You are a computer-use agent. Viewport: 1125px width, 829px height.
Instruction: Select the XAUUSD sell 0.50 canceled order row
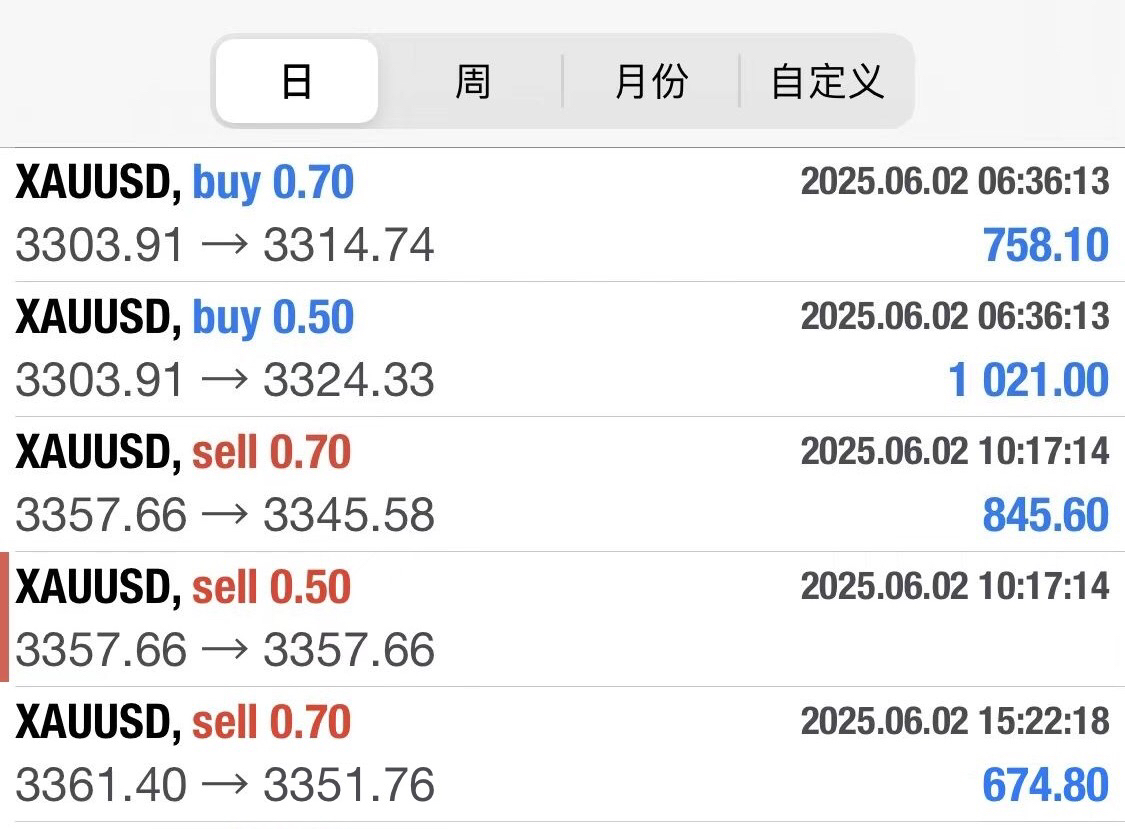[562, 619]
